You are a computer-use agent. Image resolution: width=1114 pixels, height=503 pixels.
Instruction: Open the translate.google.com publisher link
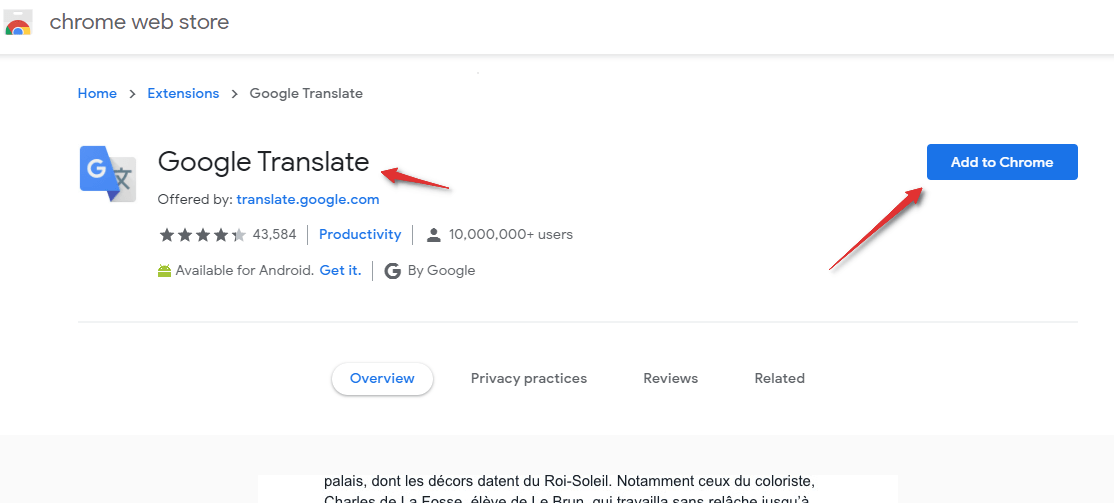coord(308,199)
